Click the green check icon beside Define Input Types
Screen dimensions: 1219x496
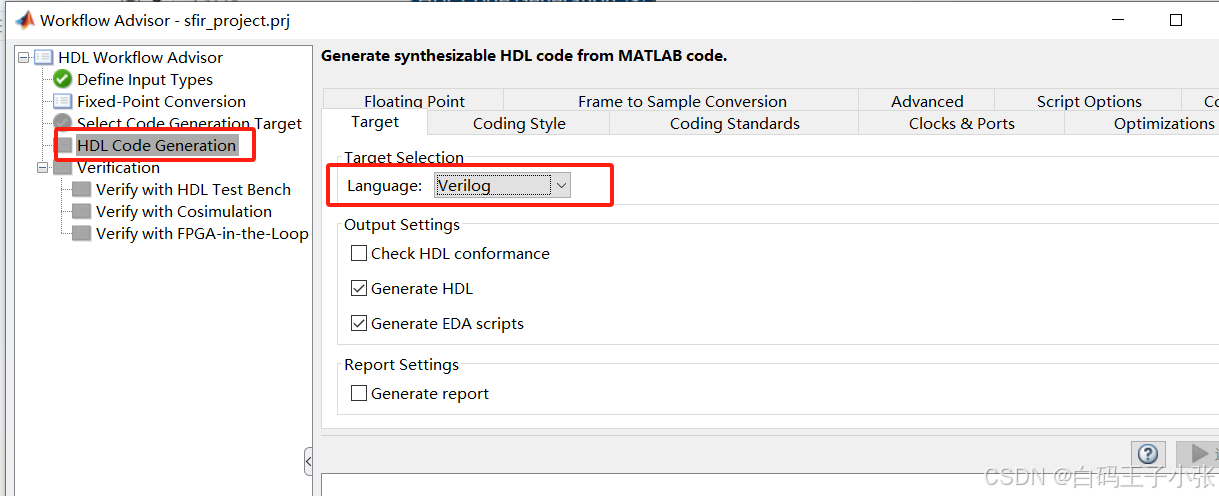tap(62, 79)
